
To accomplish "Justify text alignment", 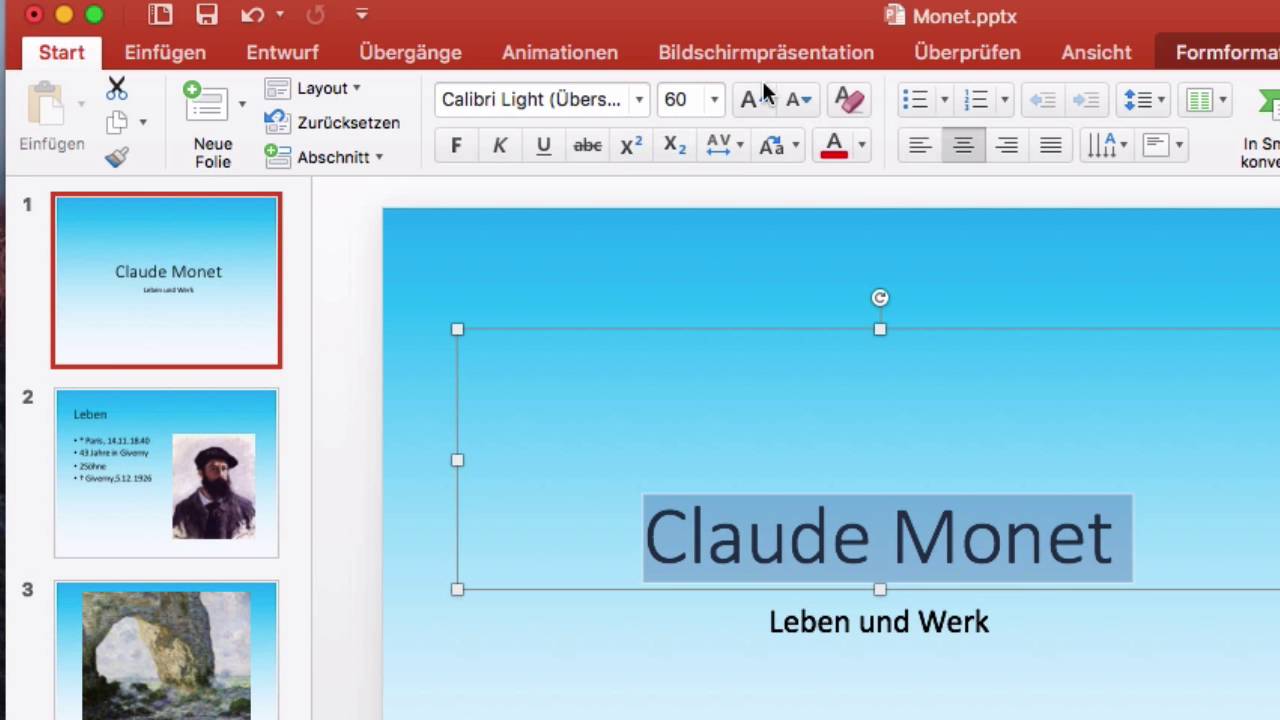I will point(1050,146).
